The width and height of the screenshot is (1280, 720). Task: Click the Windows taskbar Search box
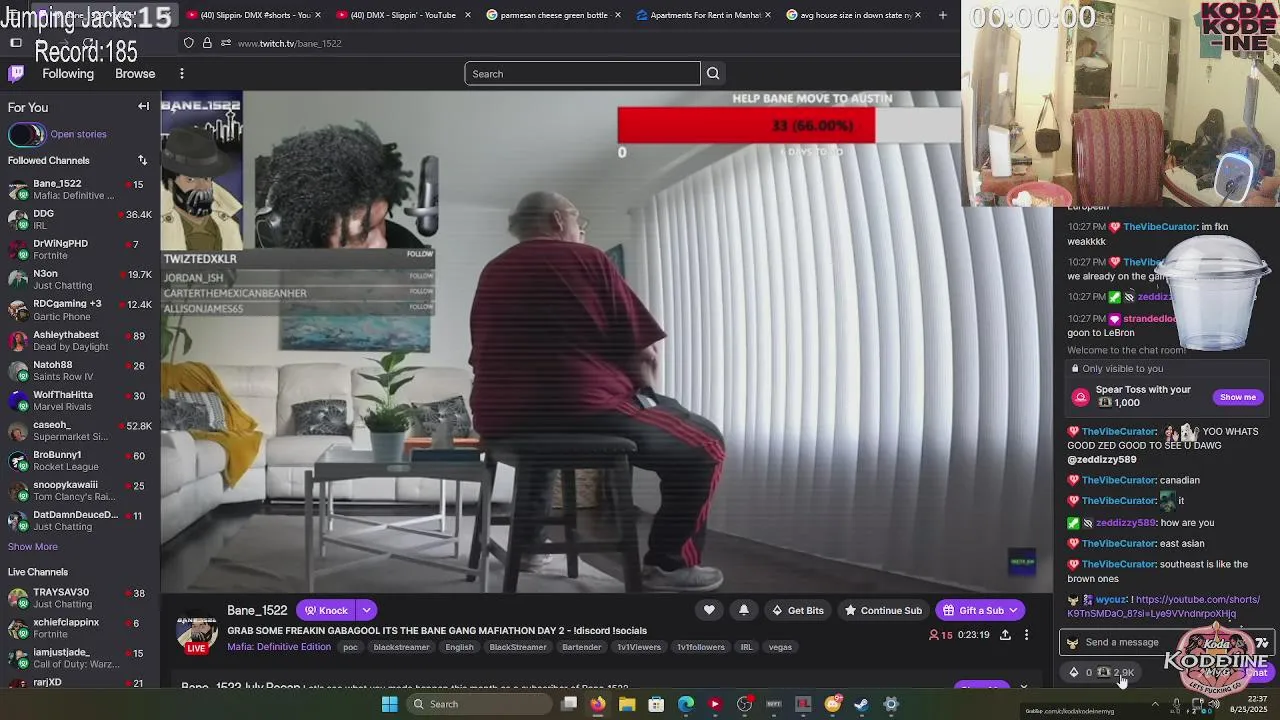[x=480, y=704]
